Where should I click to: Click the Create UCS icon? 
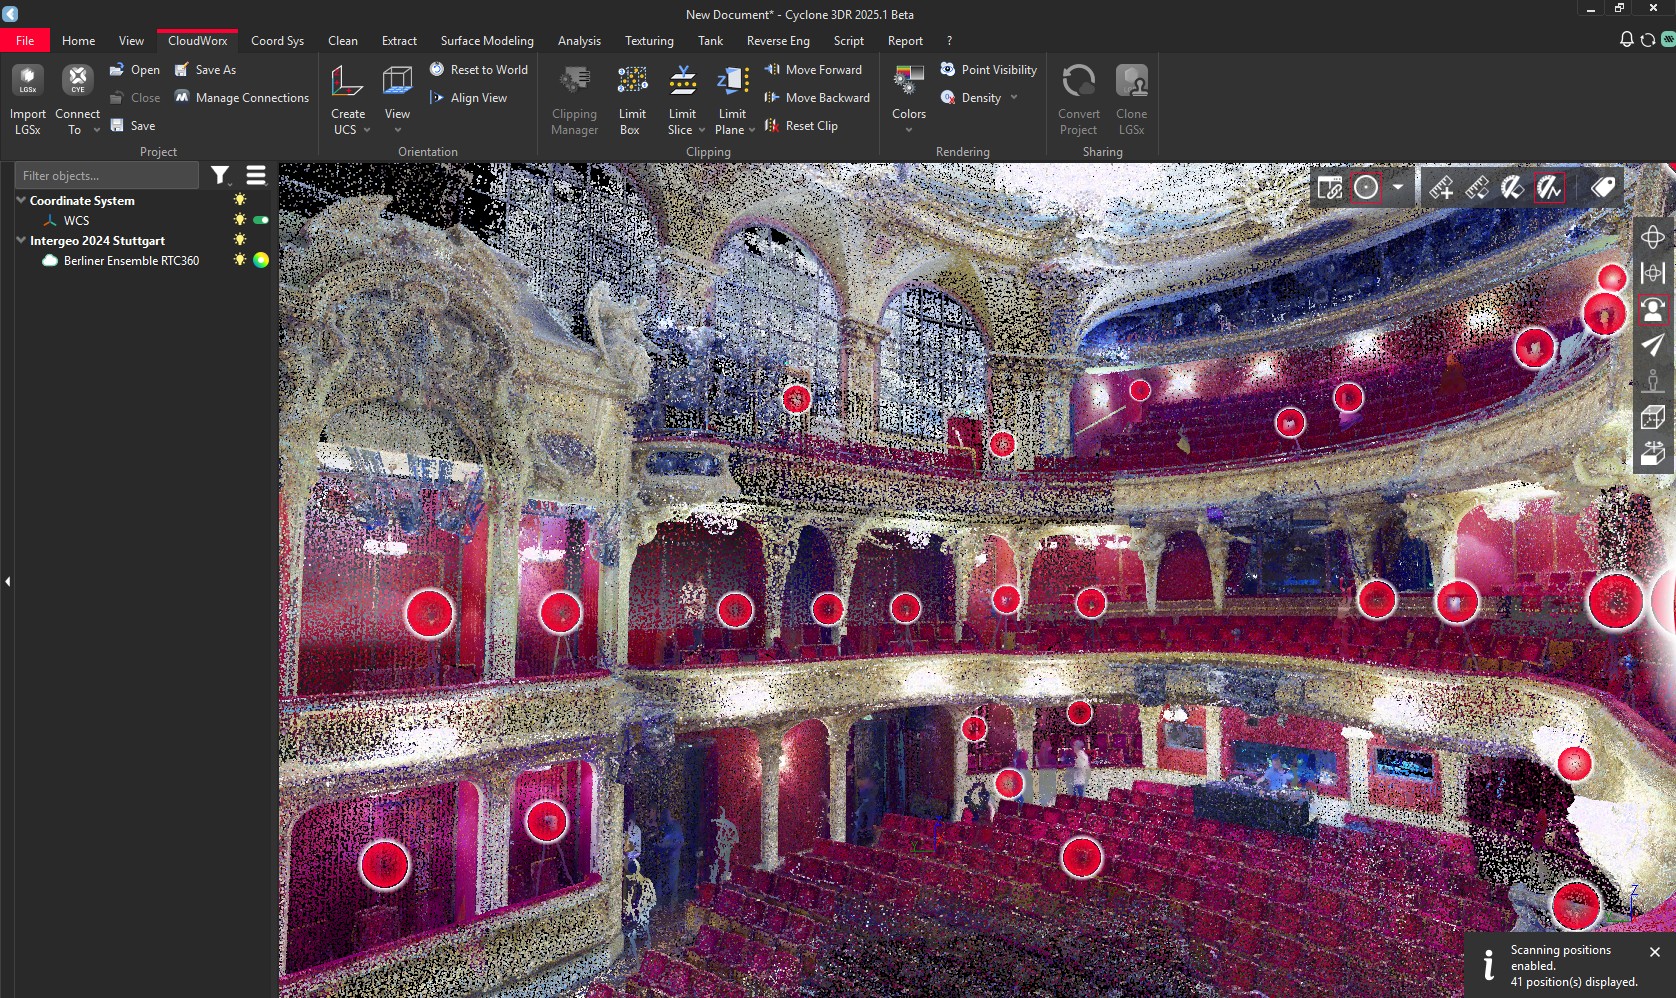click(x=347, y=81)
